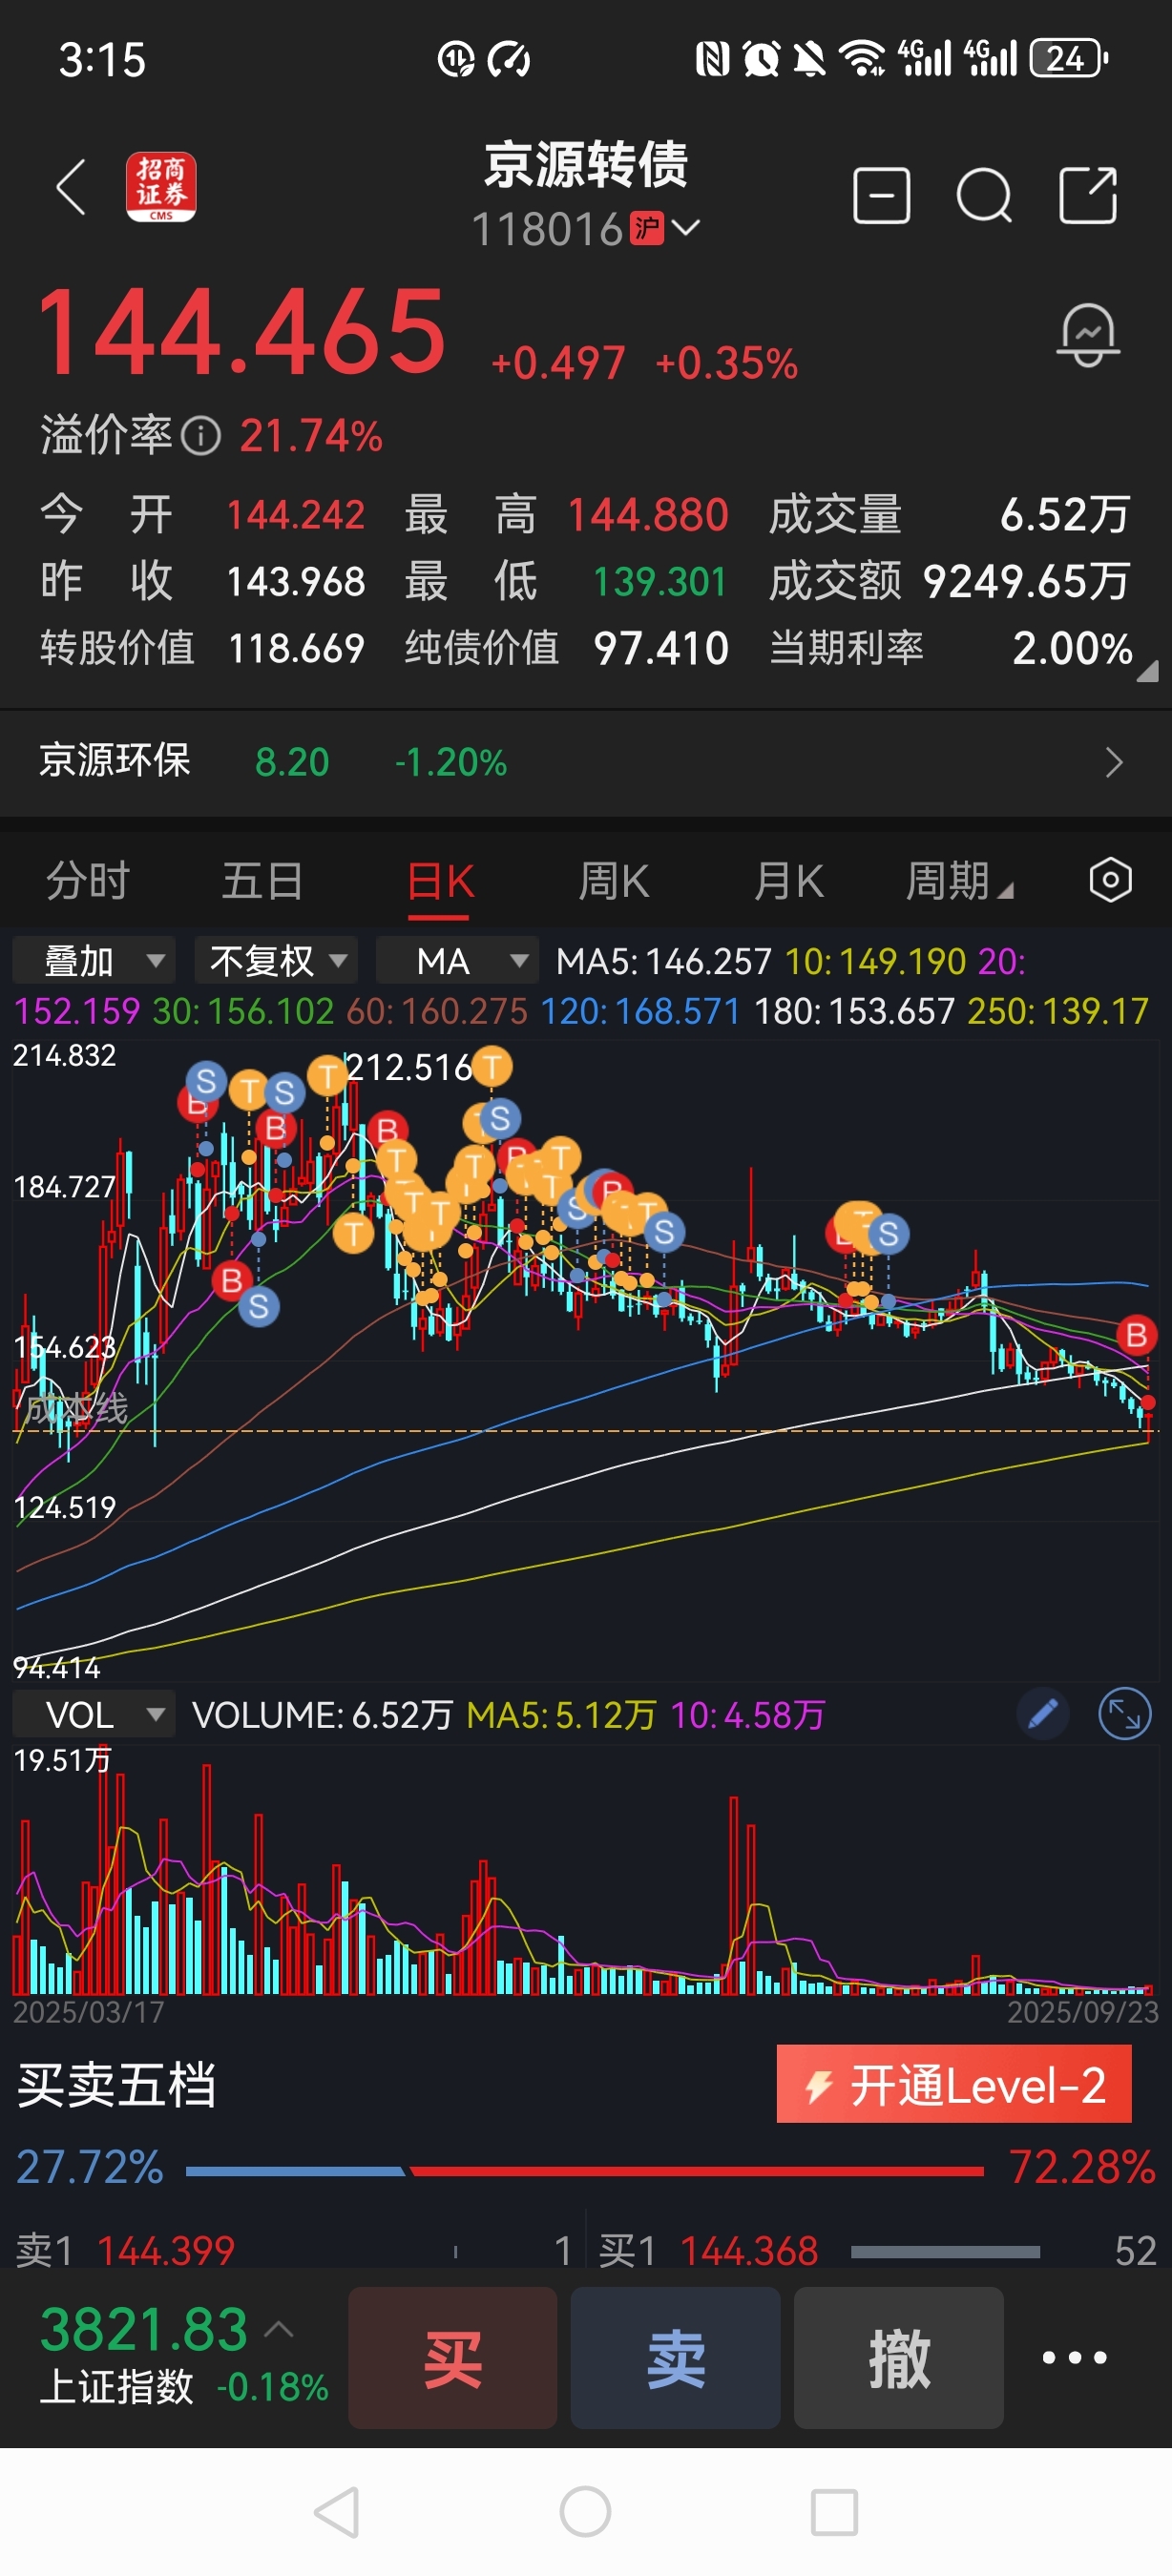Tap the Android recent apps square
This screenshot has width=1172, height=2576.
click(834, 2512)
